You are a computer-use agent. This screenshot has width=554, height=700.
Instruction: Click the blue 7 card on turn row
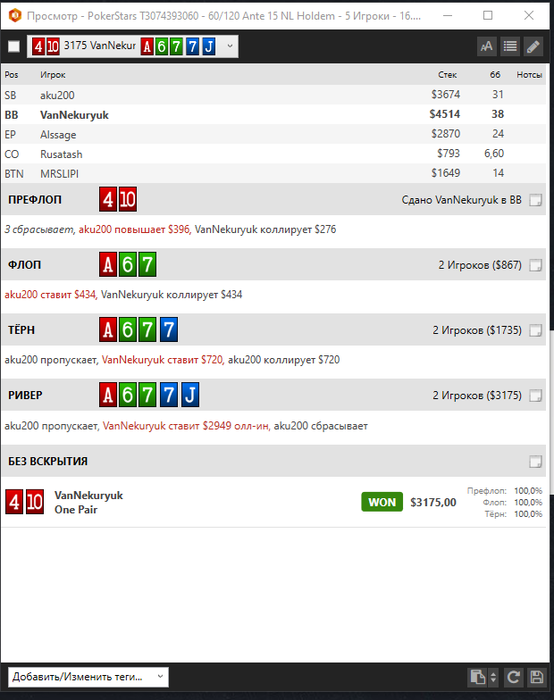click(169, 329)
